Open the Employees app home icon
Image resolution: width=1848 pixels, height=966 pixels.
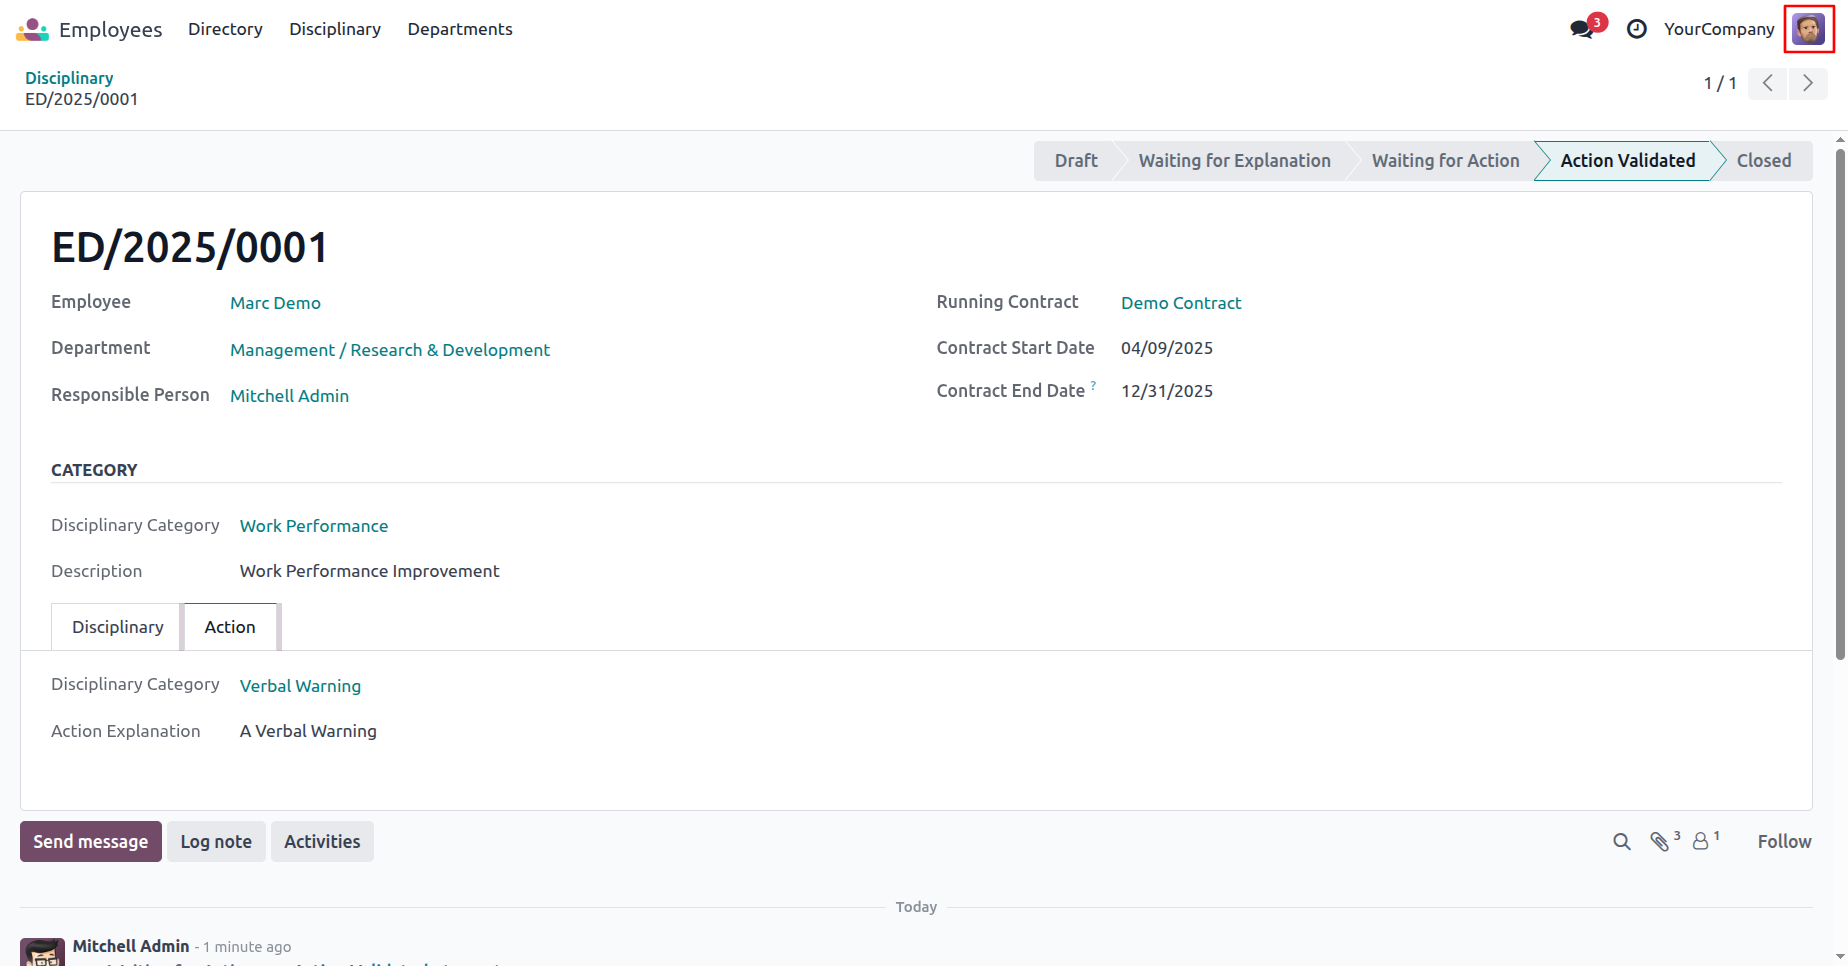pos(32,30)
